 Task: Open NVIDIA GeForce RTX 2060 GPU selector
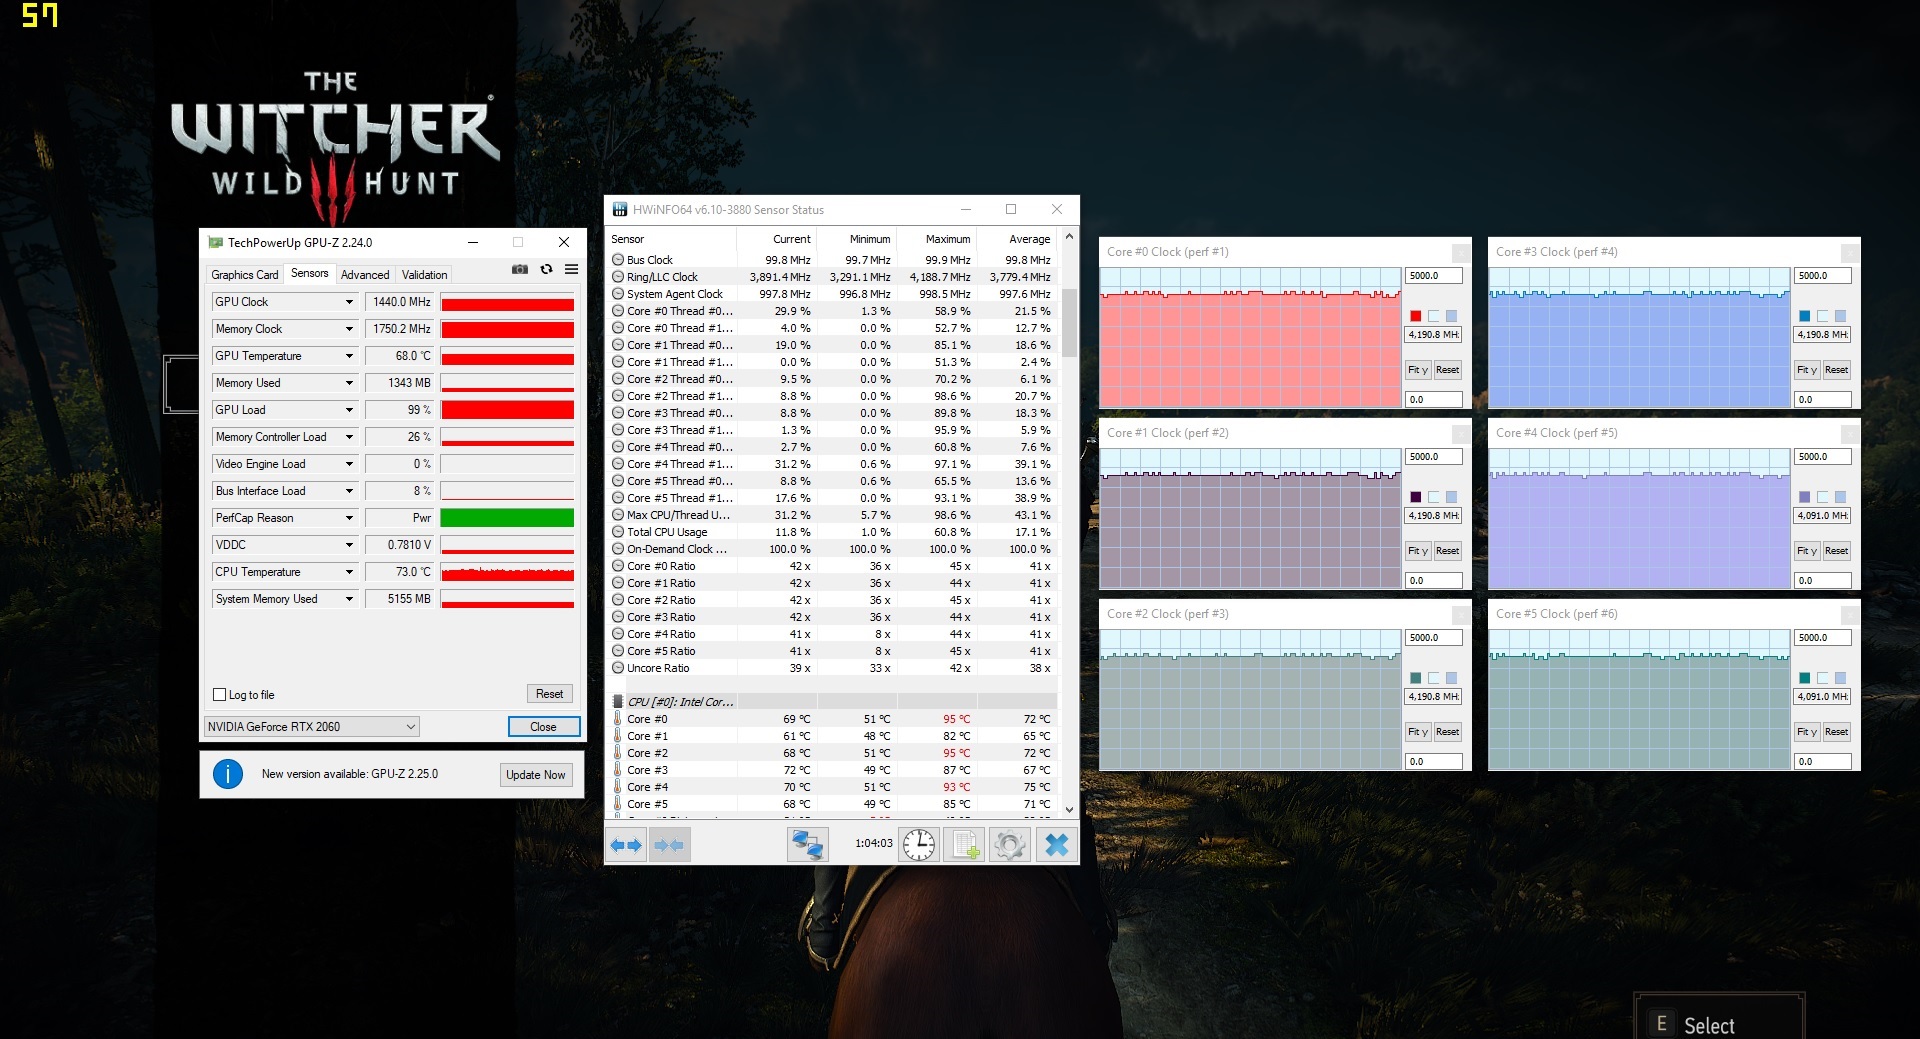coord(311,727)
